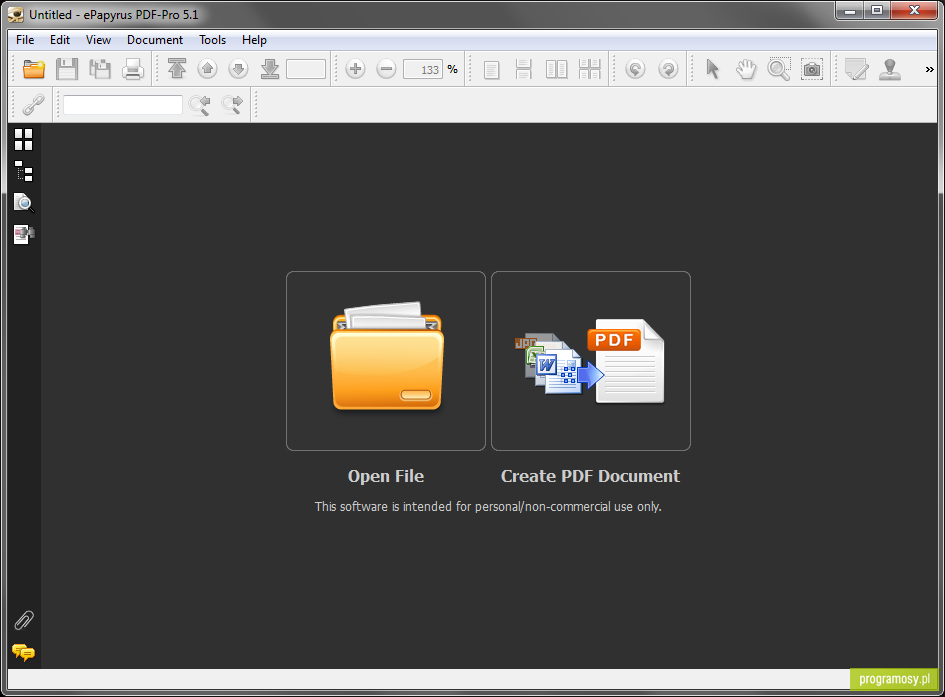Open the Document menu
The width and height of the screenshot is (945, 697).
(155, 40)
